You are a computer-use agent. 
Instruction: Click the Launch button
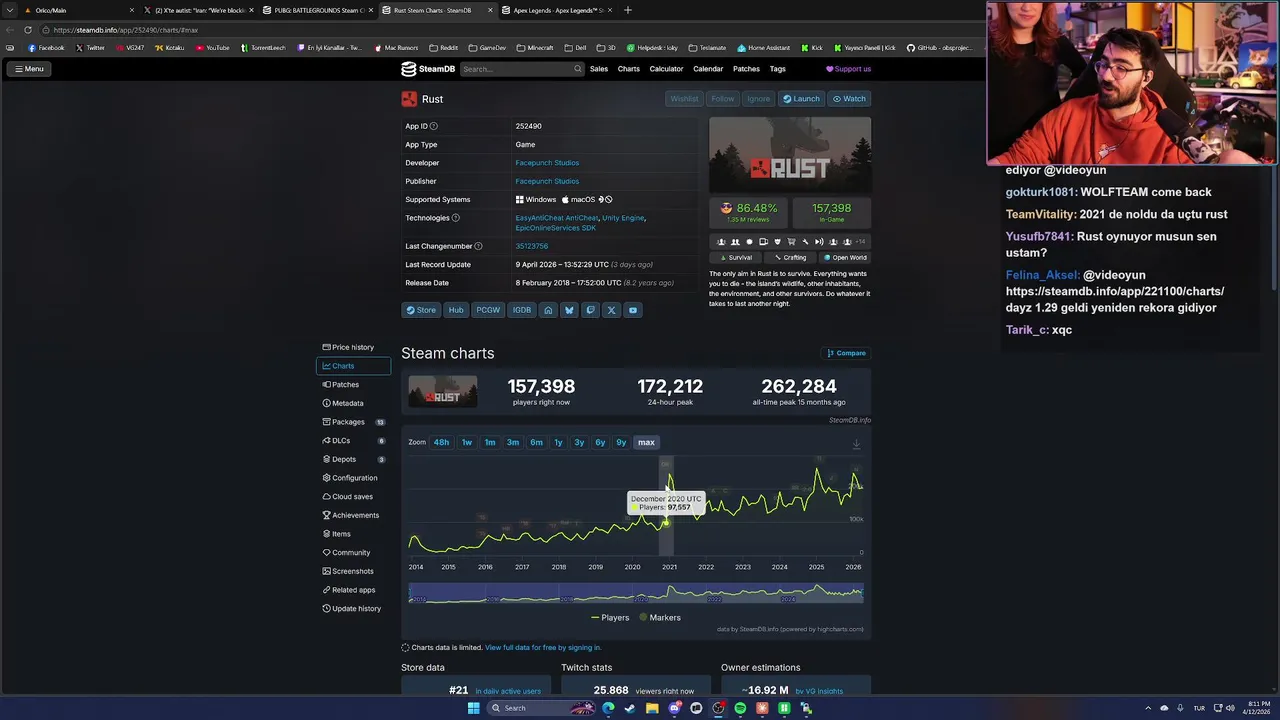(801, 99)
